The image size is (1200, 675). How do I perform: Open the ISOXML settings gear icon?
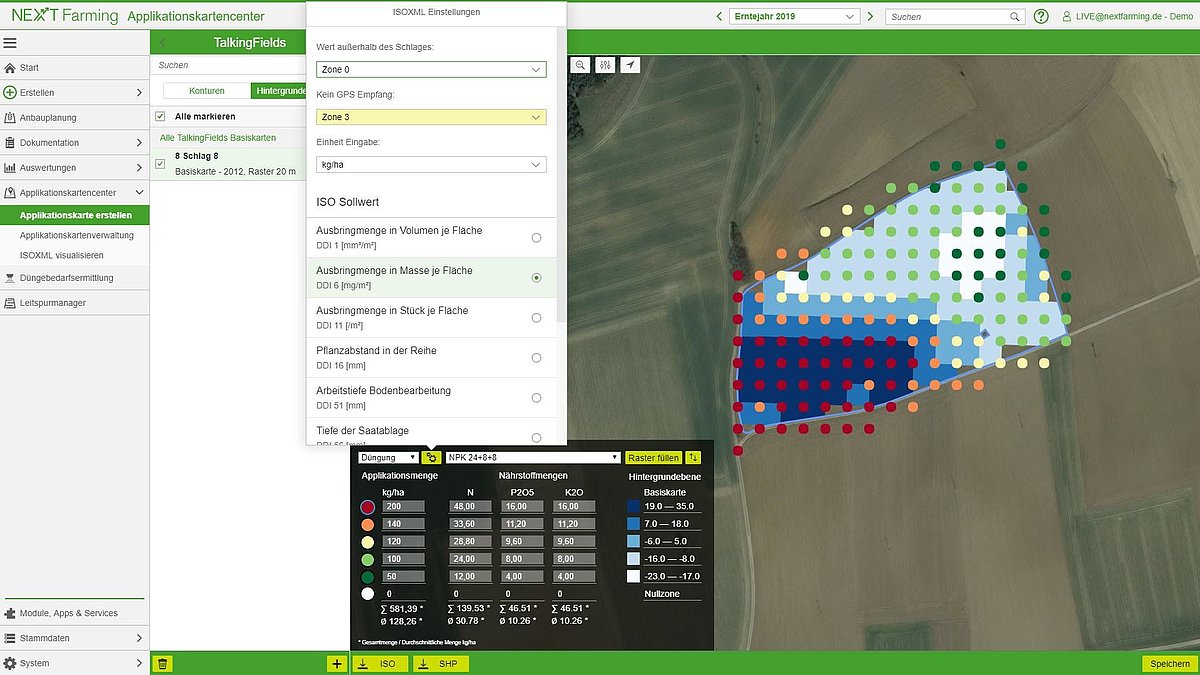tap(431, 457)
